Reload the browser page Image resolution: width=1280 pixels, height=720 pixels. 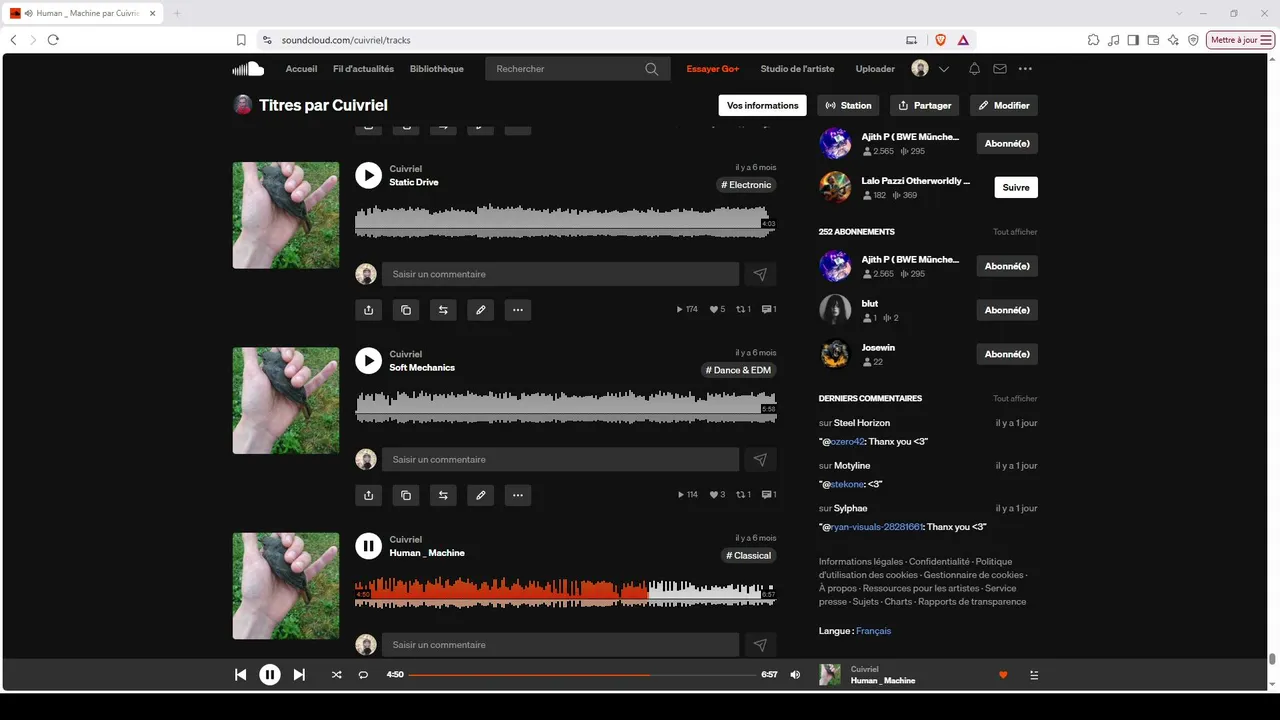[x=53, y=40]
